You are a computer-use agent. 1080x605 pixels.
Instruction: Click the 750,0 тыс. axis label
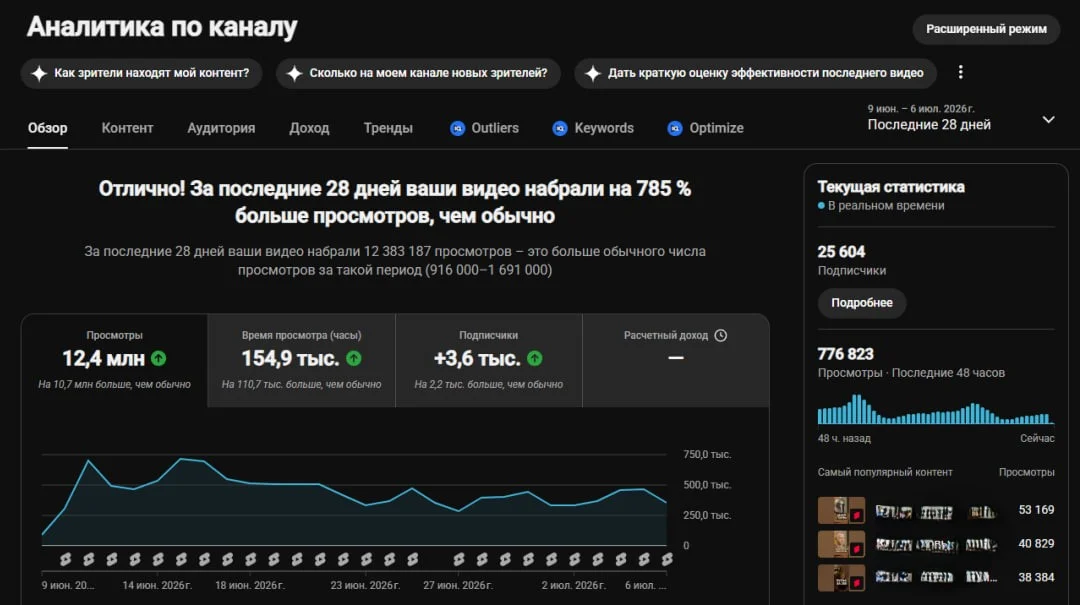tap(707, 455)
